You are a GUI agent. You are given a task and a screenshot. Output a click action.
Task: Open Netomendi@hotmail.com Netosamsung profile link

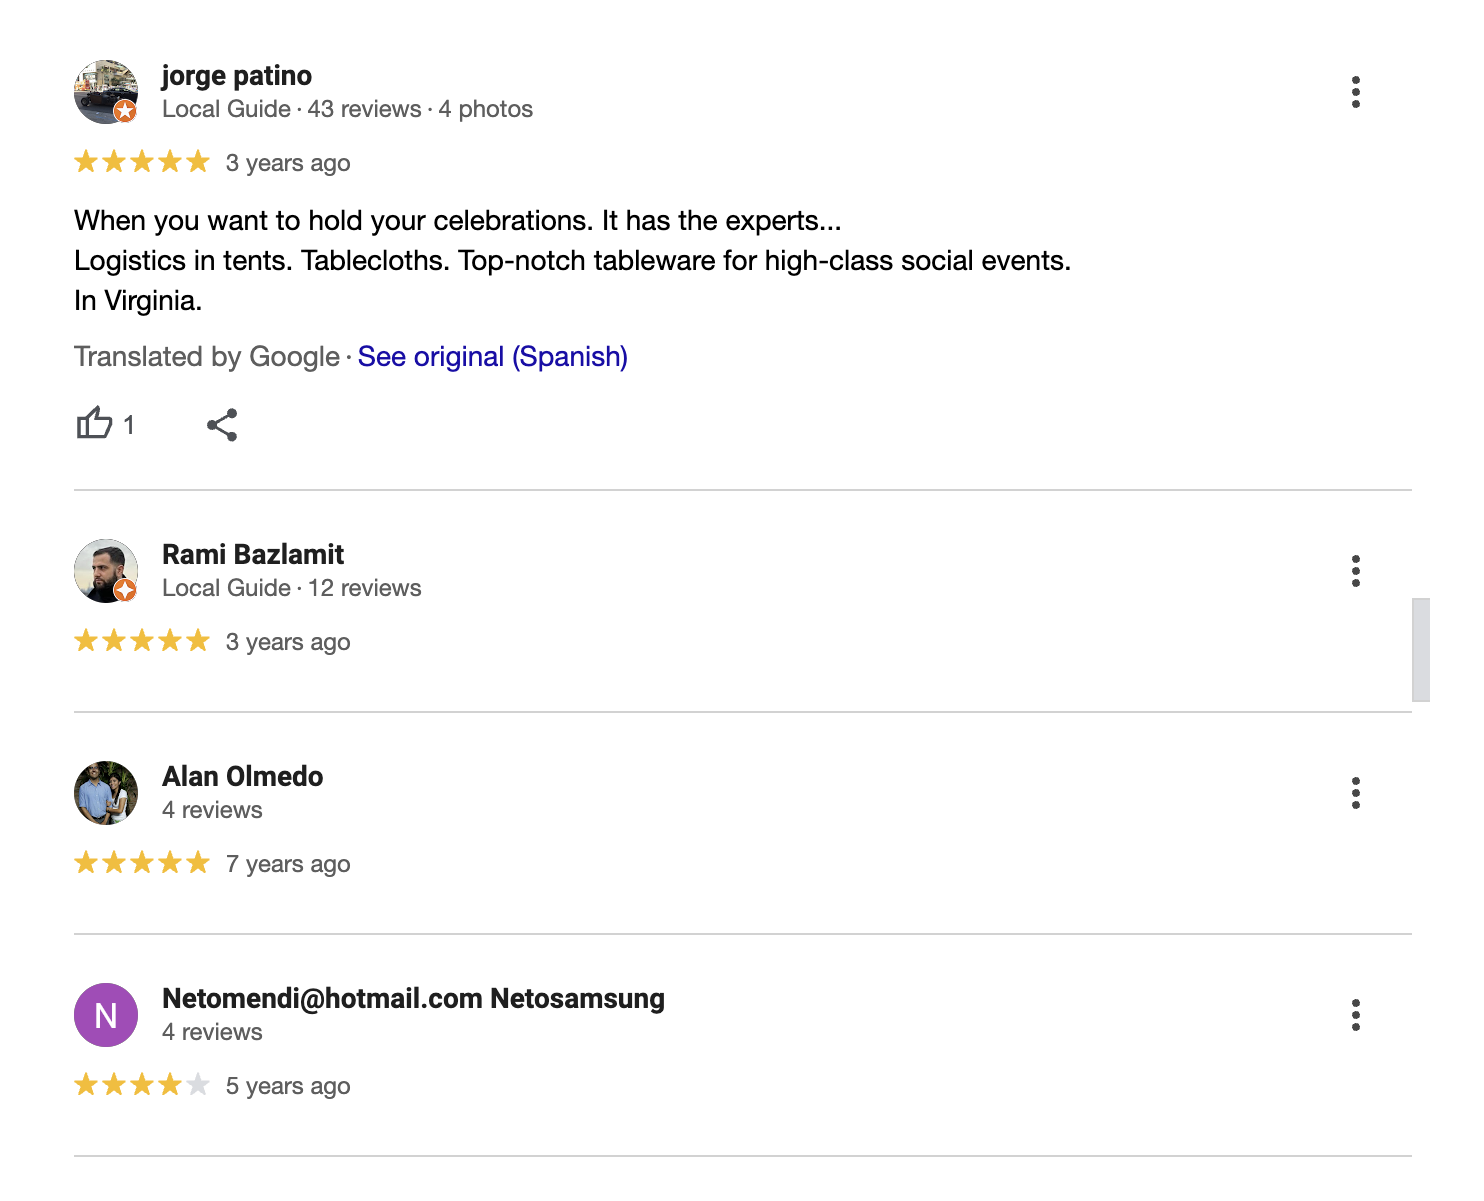pos(413,999)
